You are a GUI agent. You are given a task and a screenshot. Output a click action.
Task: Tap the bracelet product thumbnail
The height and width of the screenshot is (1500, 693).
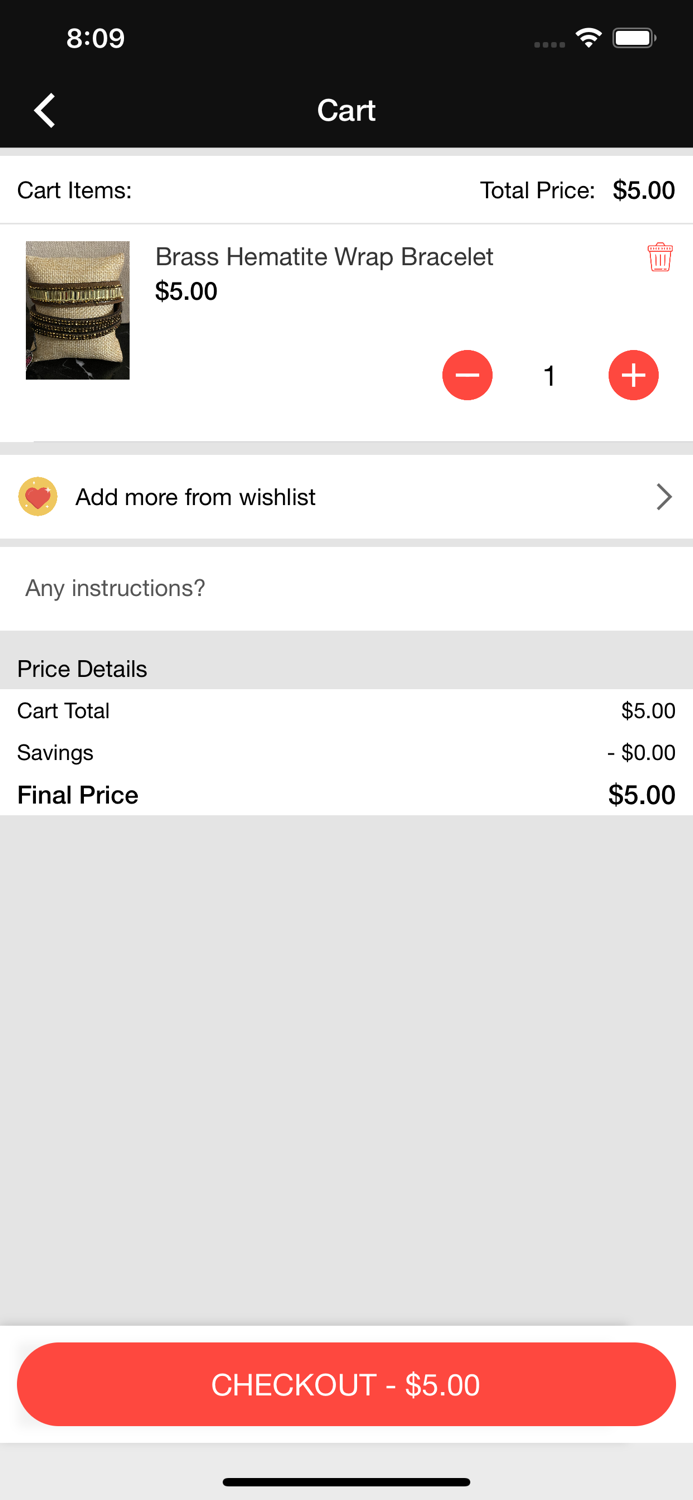78,310
